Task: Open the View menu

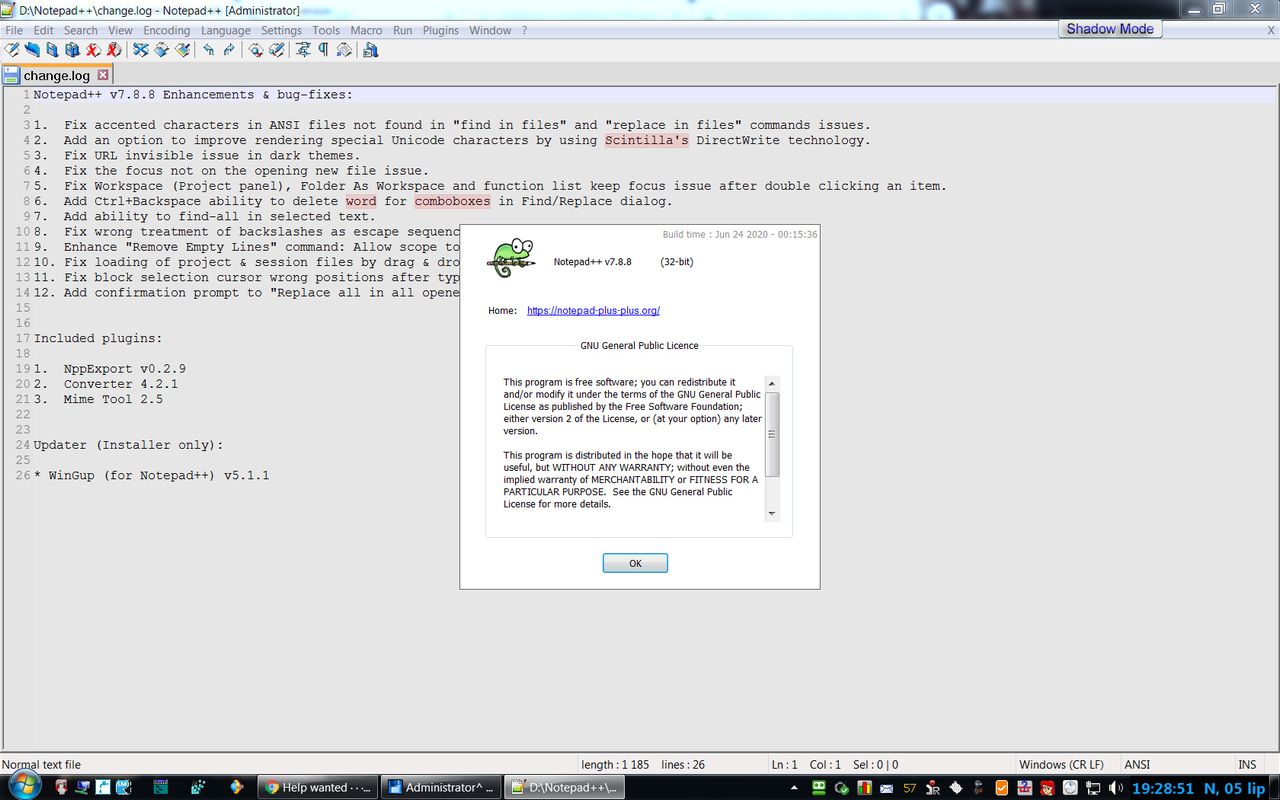Action: coord(120,30)
